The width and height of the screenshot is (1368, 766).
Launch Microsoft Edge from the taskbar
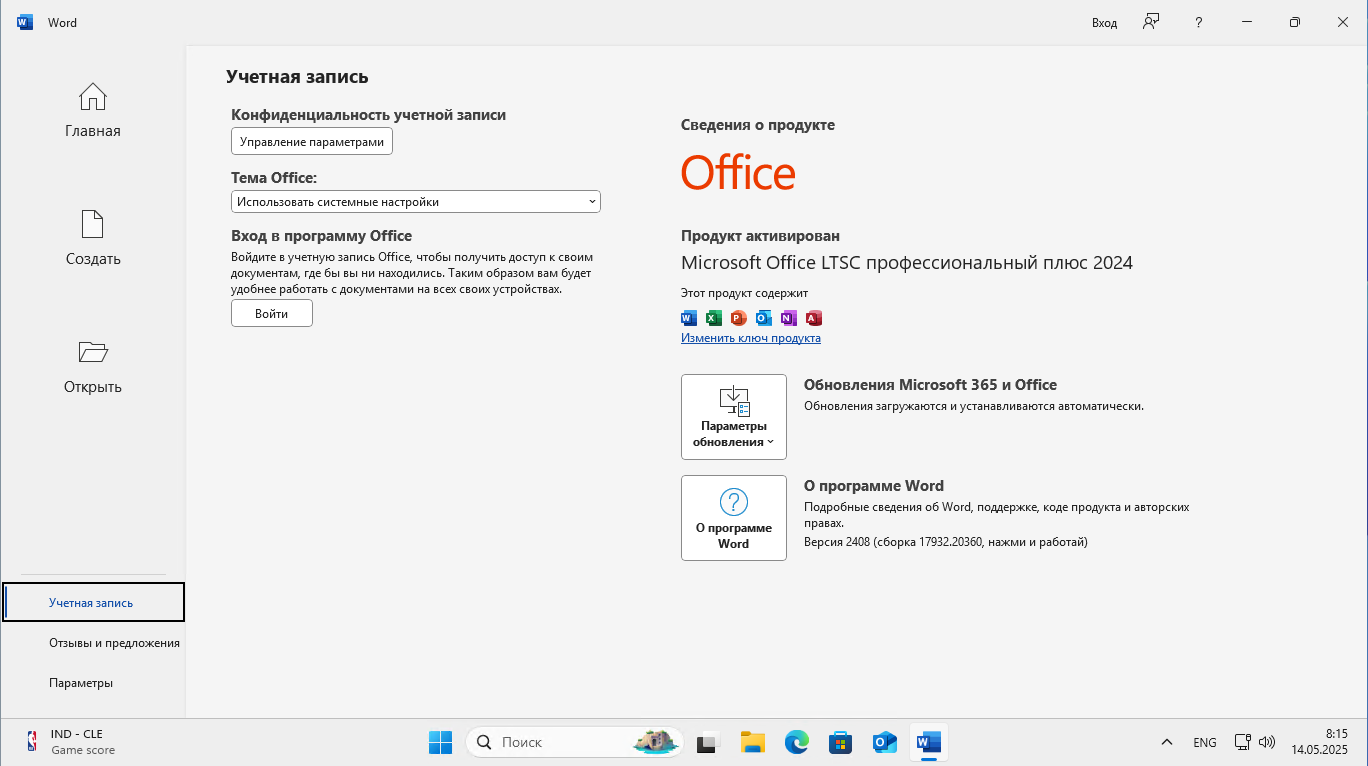click(x=797, y=742)
